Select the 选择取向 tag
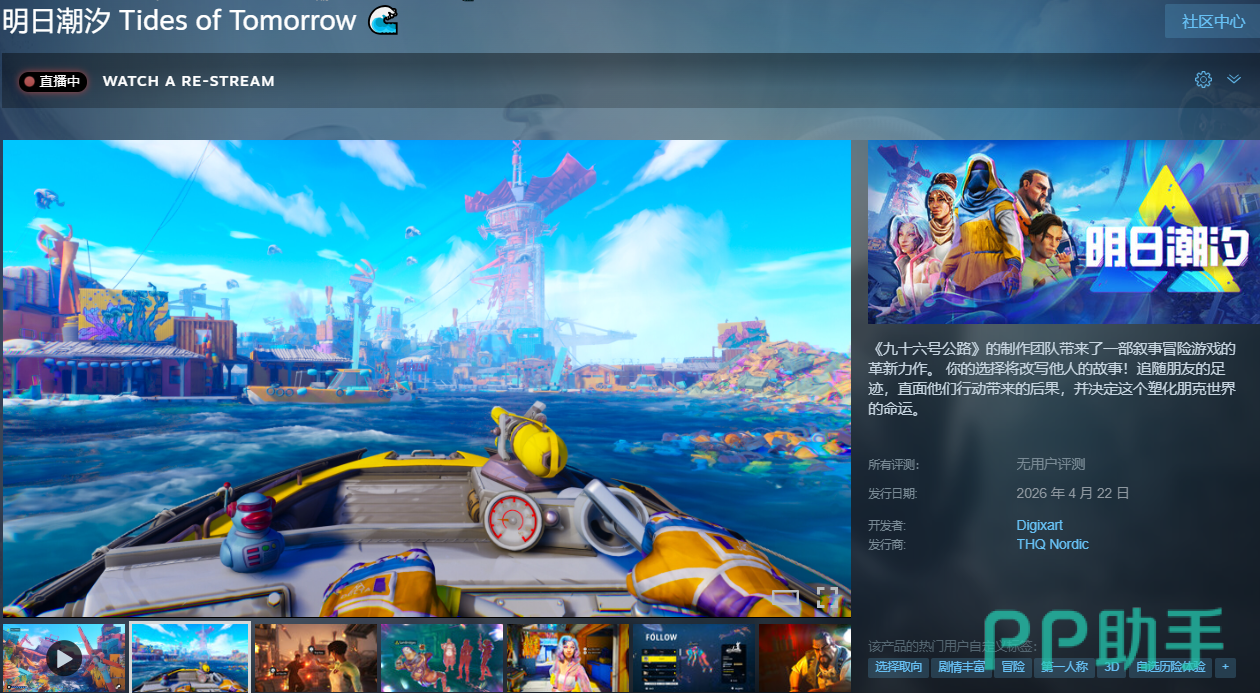The width and height of the screenshot is (1260, 693). coord(898,667)
